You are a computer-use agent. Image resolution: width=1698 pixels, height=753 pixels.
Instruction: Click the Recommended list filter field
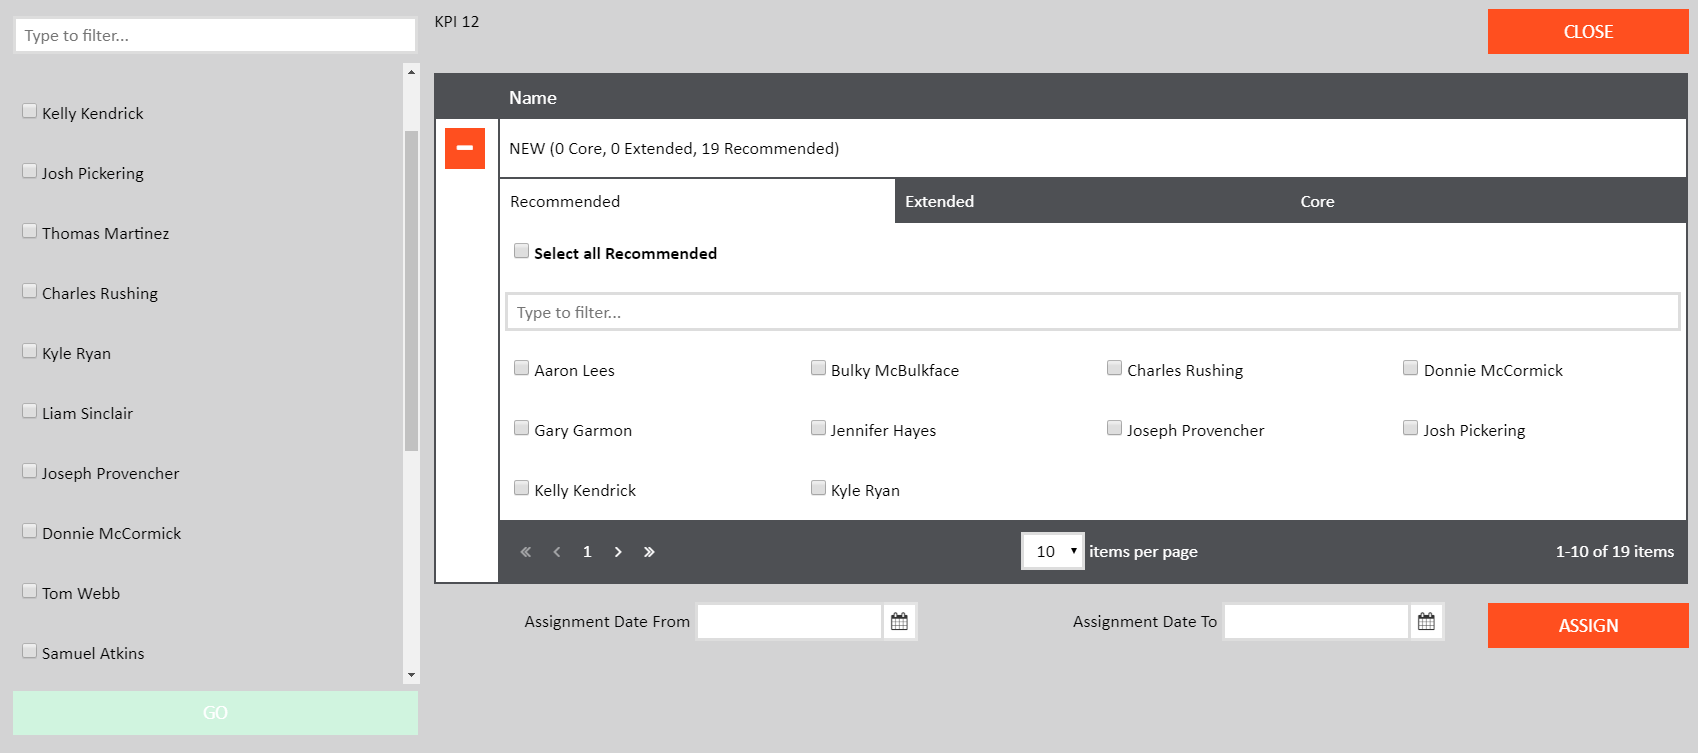coord(1092,312)
